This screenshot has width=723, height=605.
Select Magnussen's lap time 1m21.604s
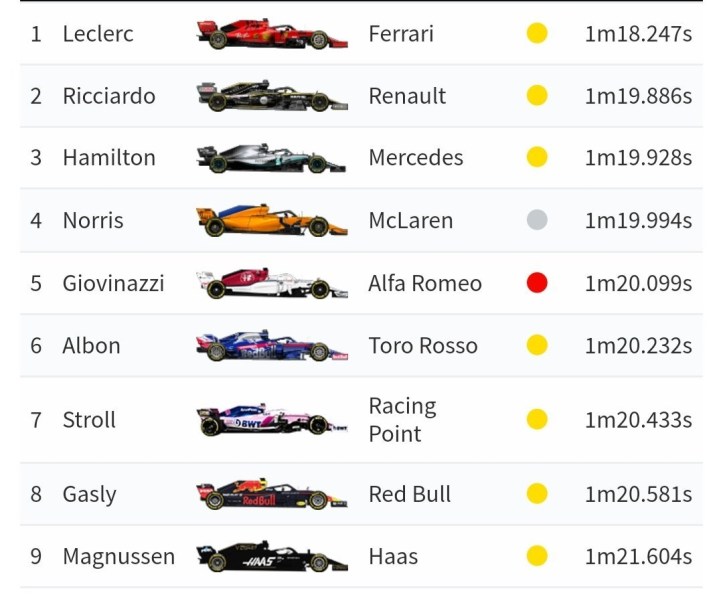point(638,556)
